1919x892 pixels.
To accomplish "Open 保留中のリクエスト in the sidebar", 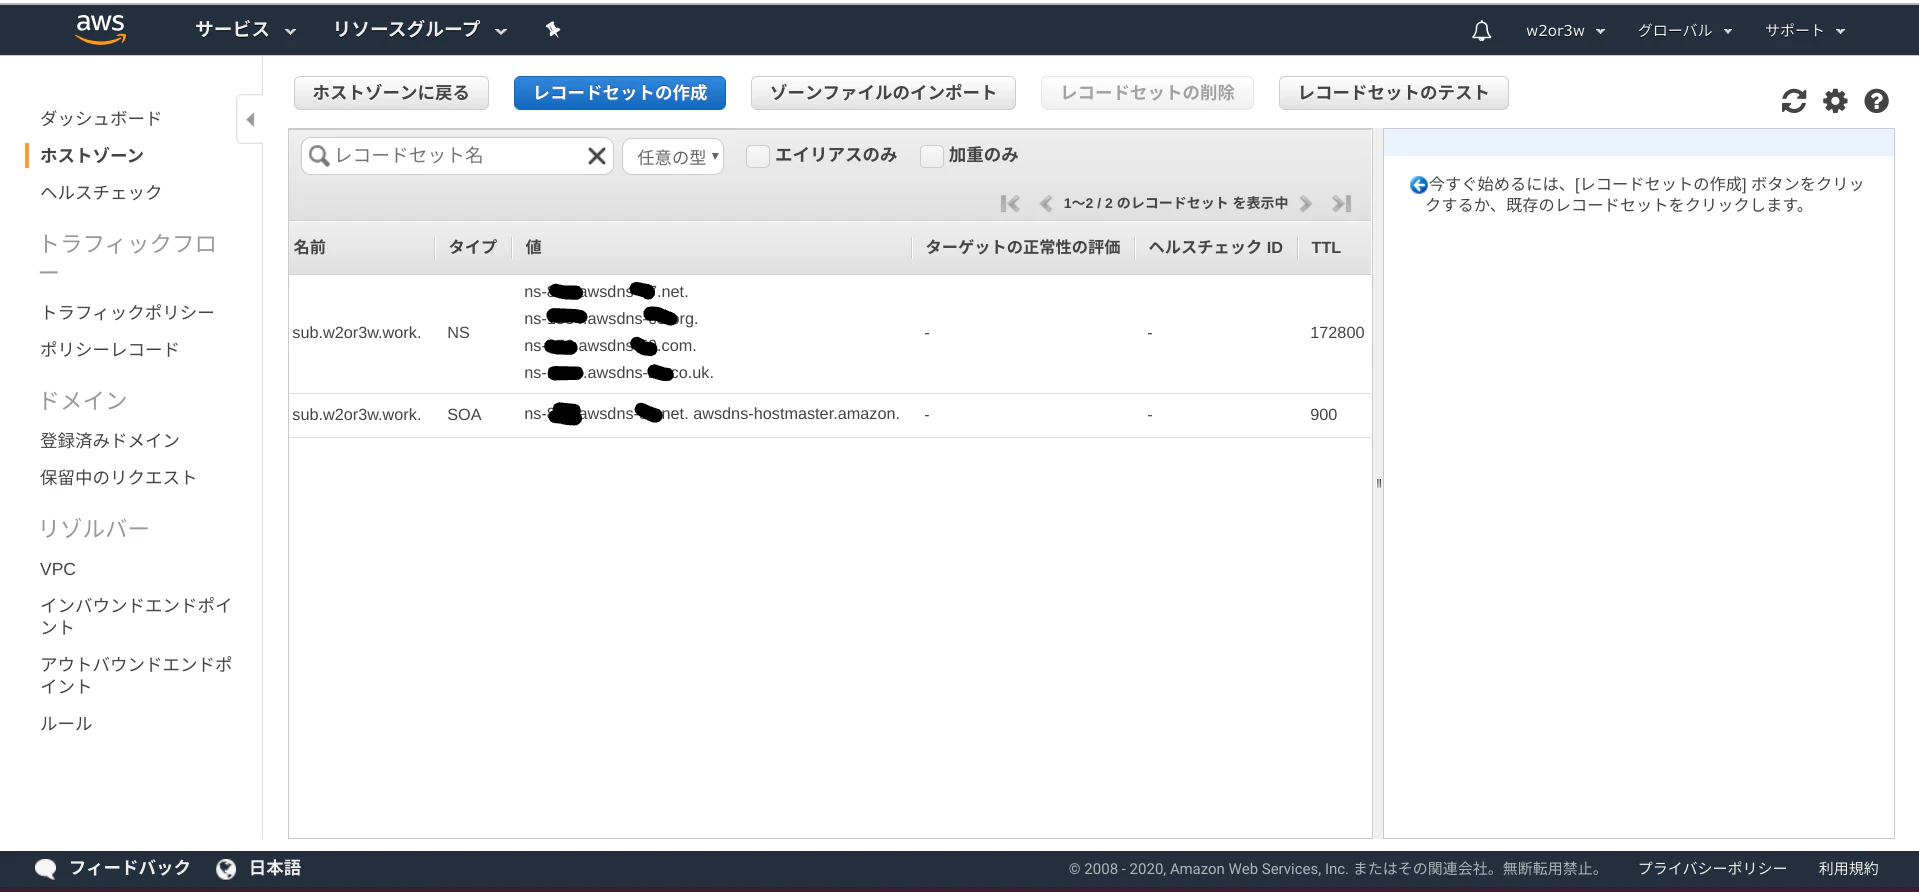I will pyautogui.click(x=118, y=477).
